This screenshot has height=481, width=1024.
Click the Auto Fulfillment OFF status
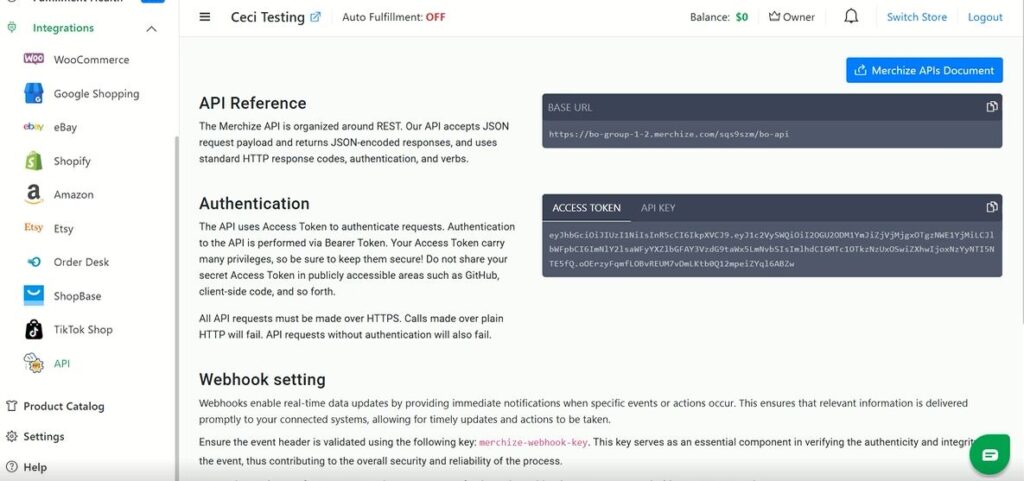point(435,17)
